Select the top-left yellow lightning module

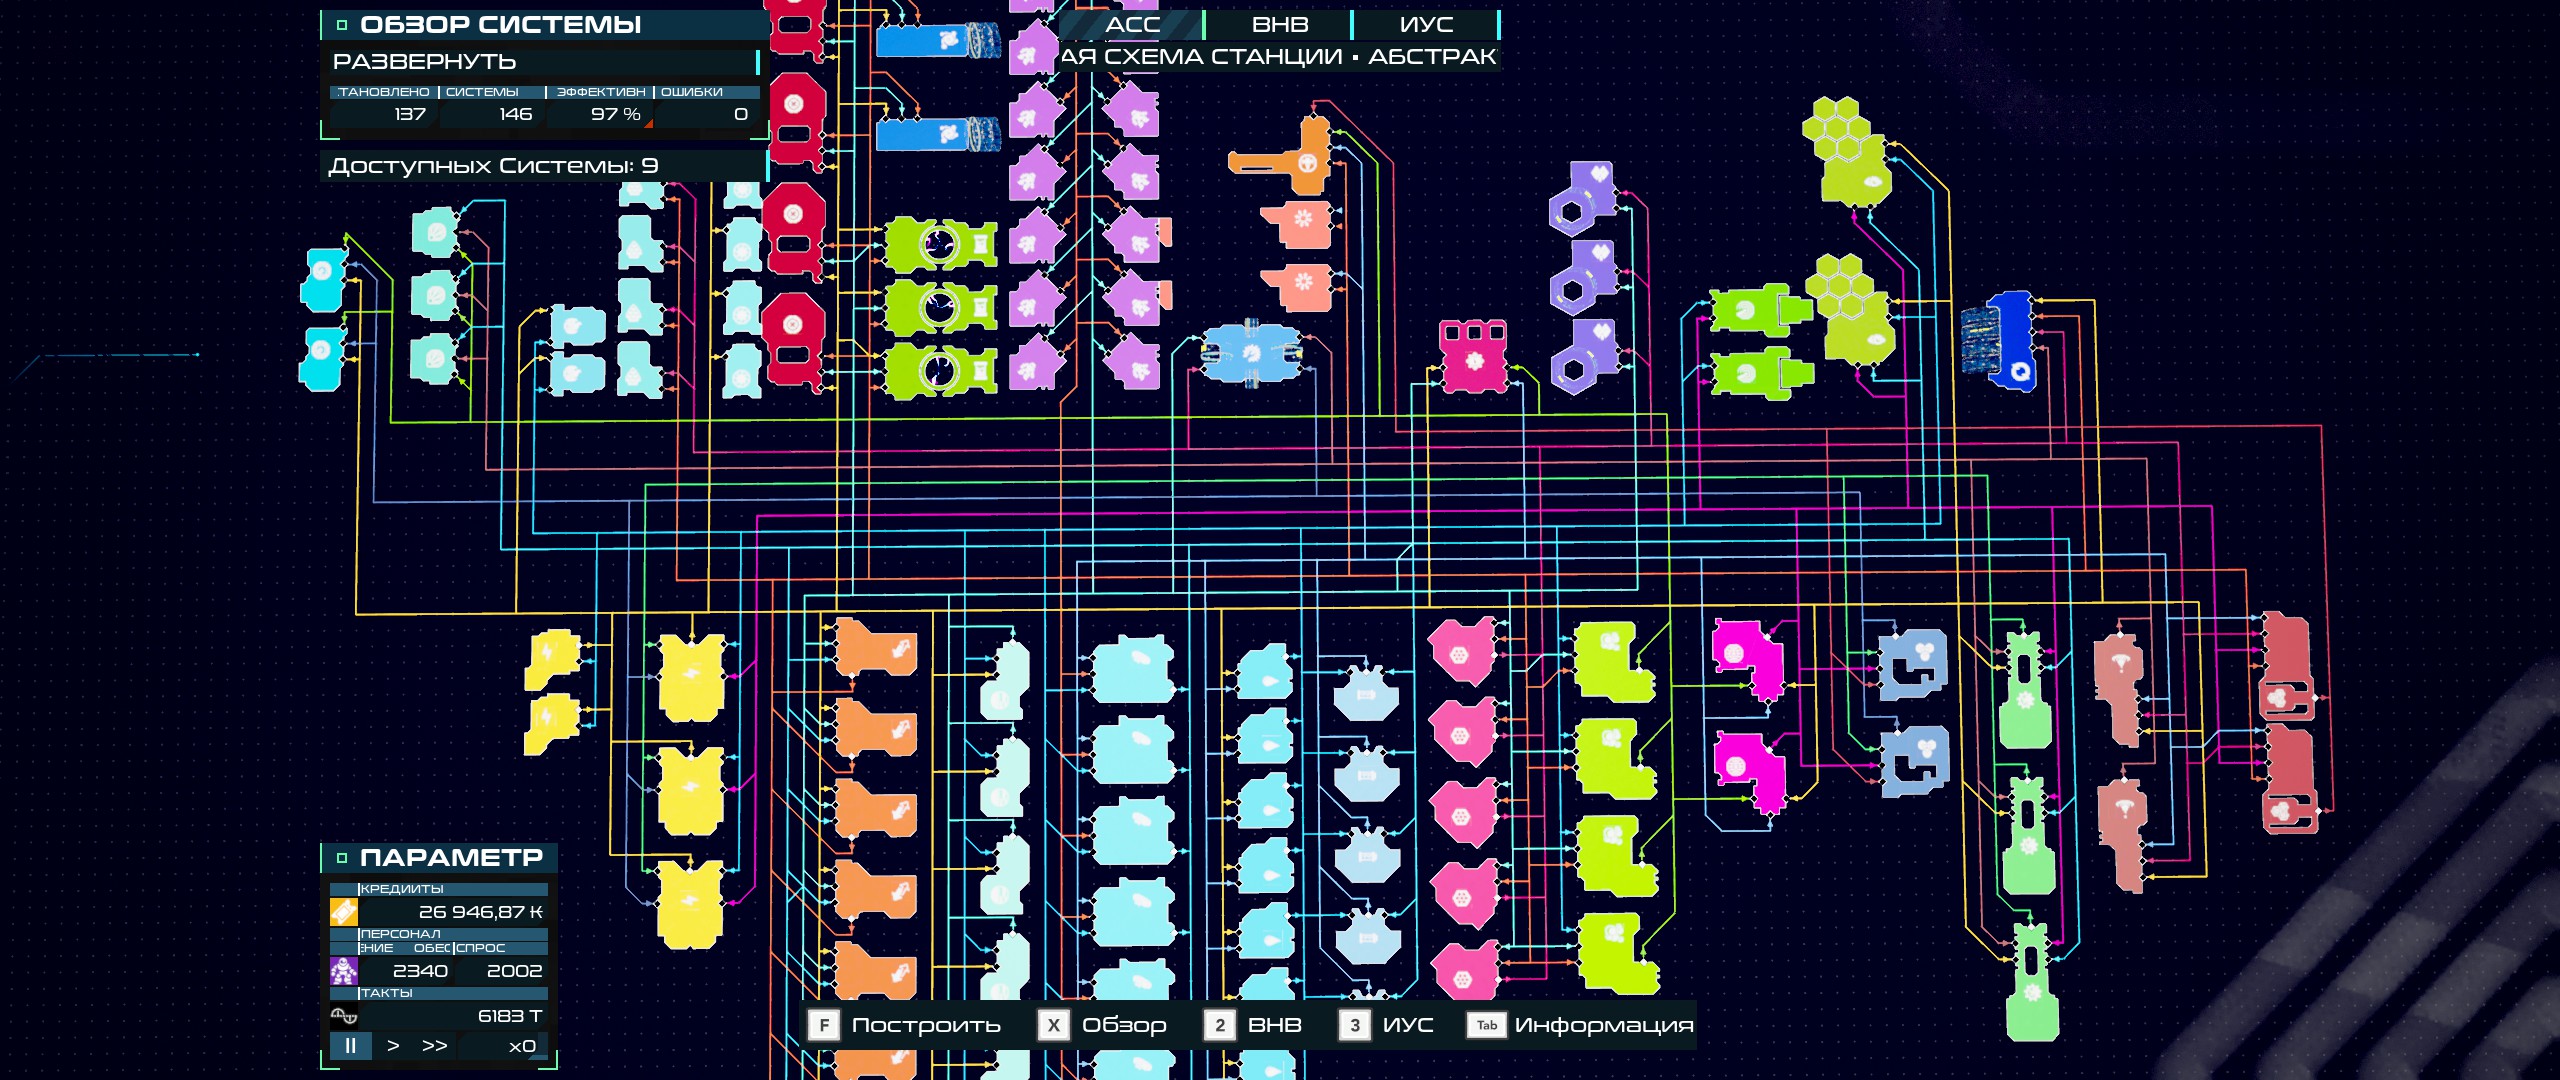tap(551, 656)
